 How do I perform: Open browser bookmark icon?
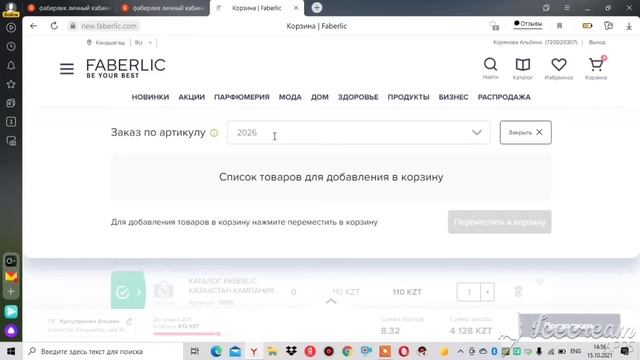(560, 26)
